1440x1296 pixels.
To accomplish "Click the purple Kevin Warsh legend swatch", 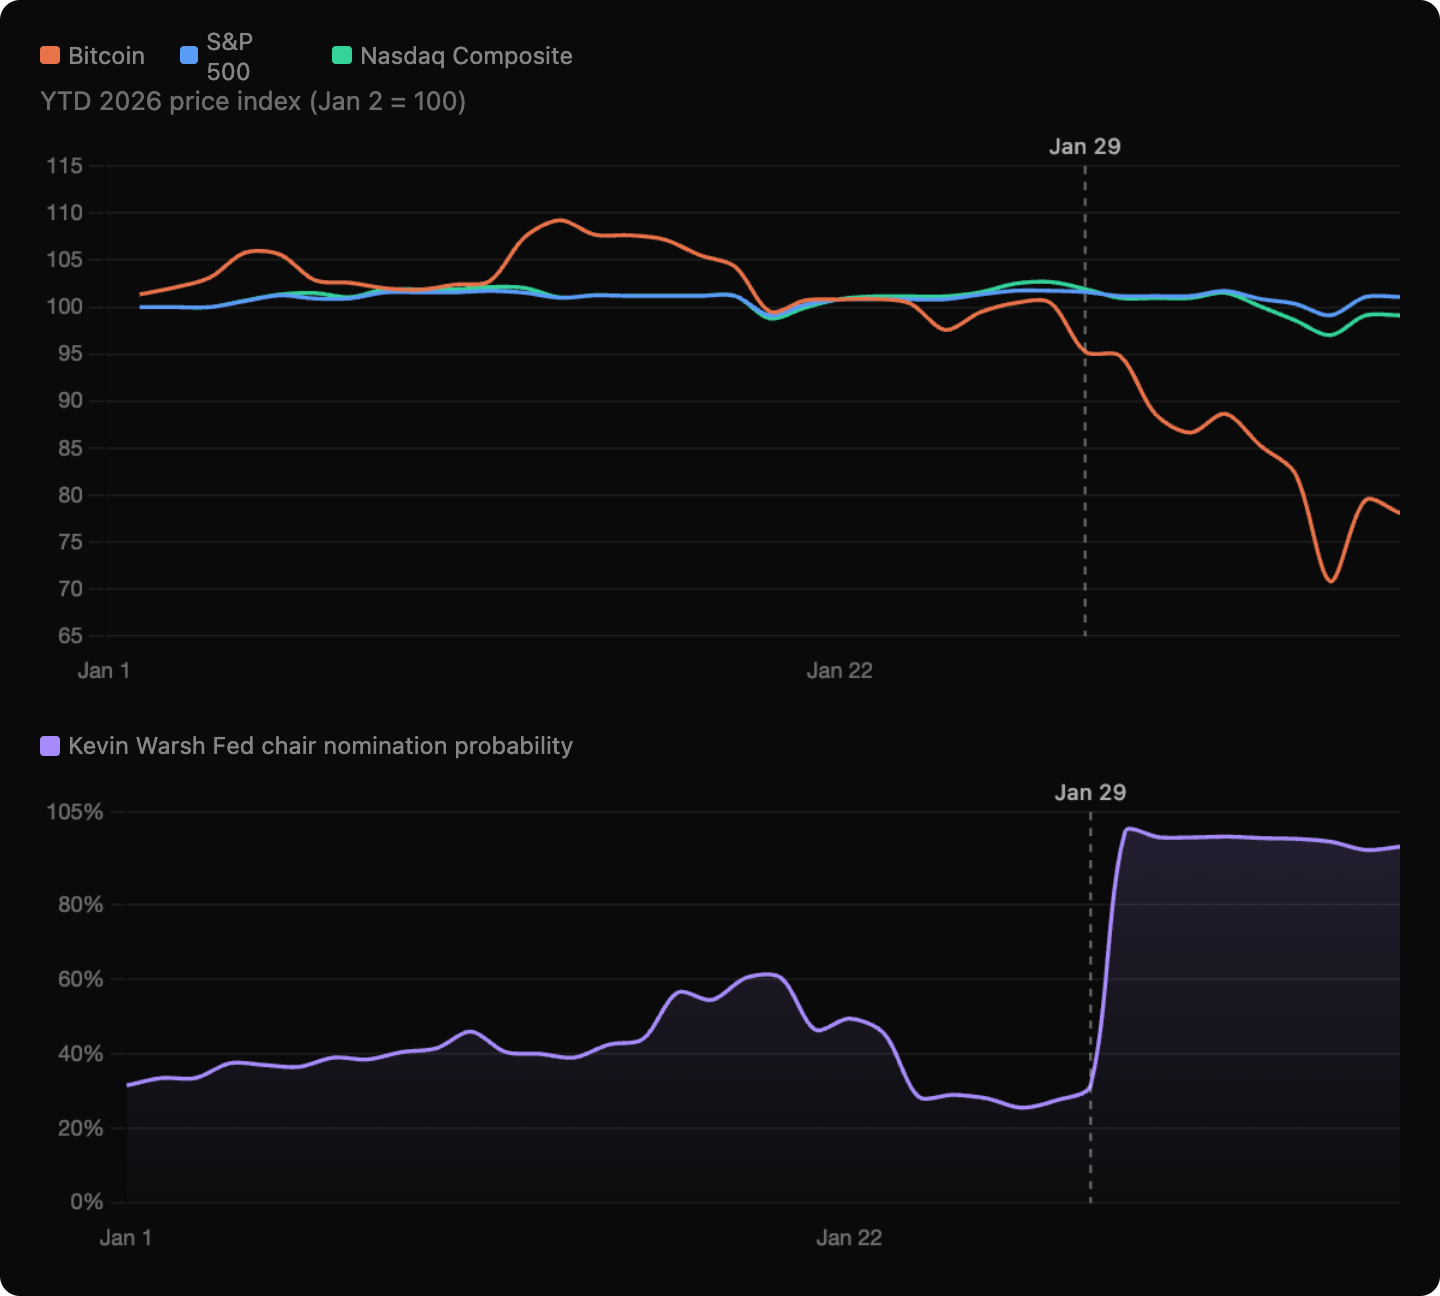I will point(50,746).
